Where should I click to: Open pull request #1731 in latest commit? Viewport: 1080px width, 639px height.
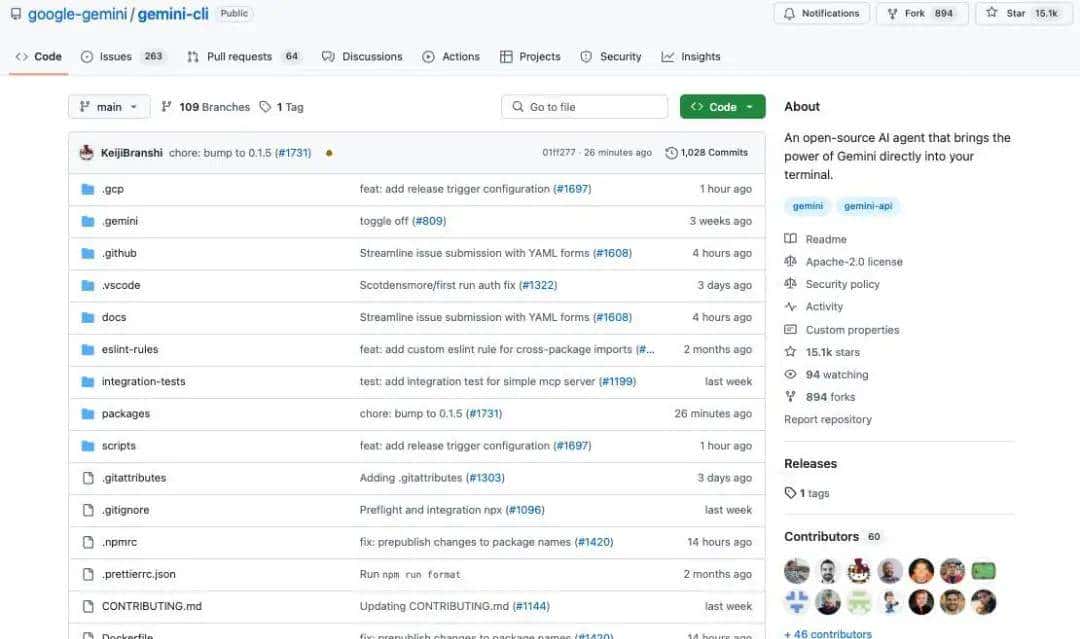293,153
